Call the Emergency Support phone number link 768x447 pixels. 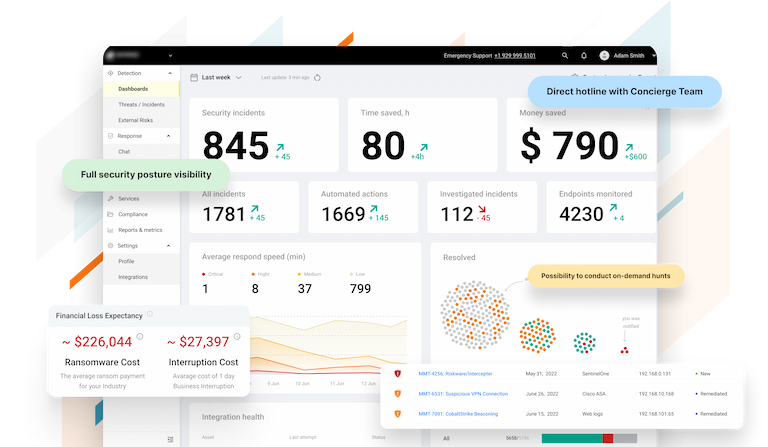(515, 56)
